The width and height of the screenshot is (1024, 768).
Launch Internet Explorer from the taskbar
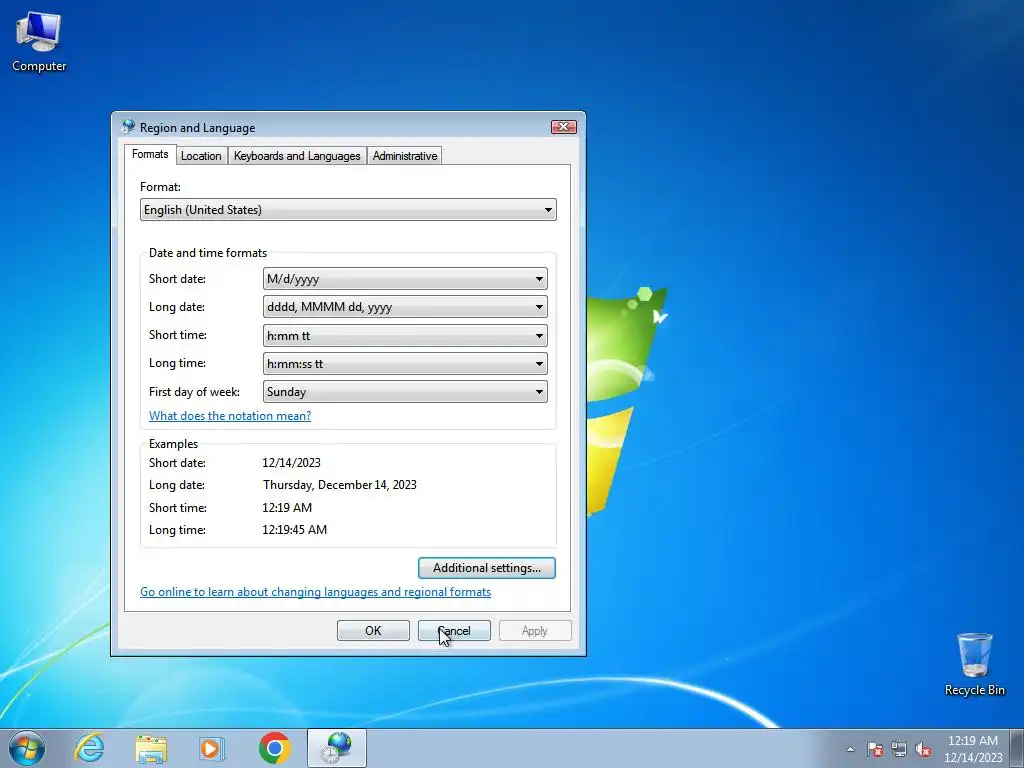pos(89,748)
